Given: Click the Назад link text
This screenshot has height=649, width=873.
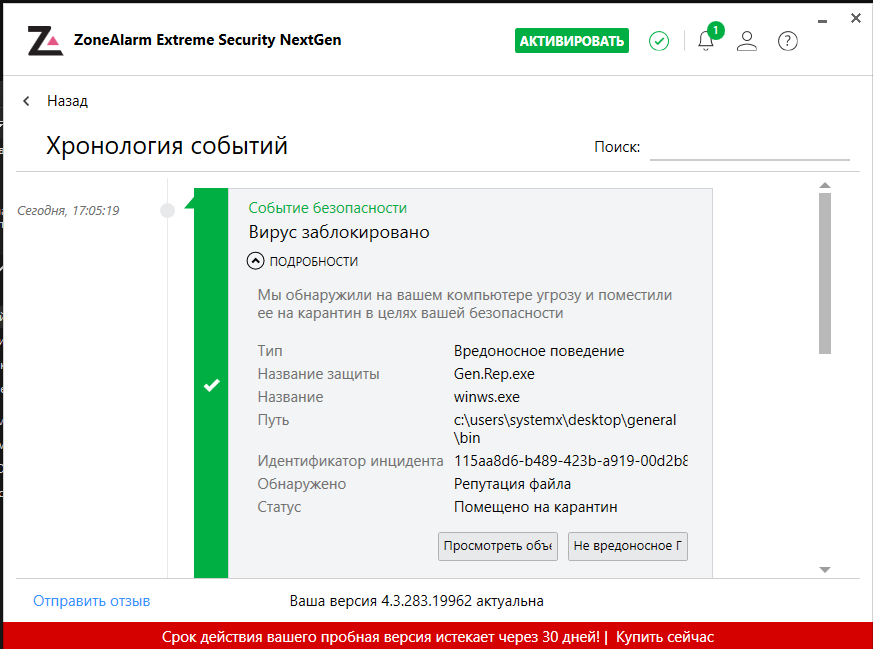Looking at the screenshot, I should pos(67,101).
